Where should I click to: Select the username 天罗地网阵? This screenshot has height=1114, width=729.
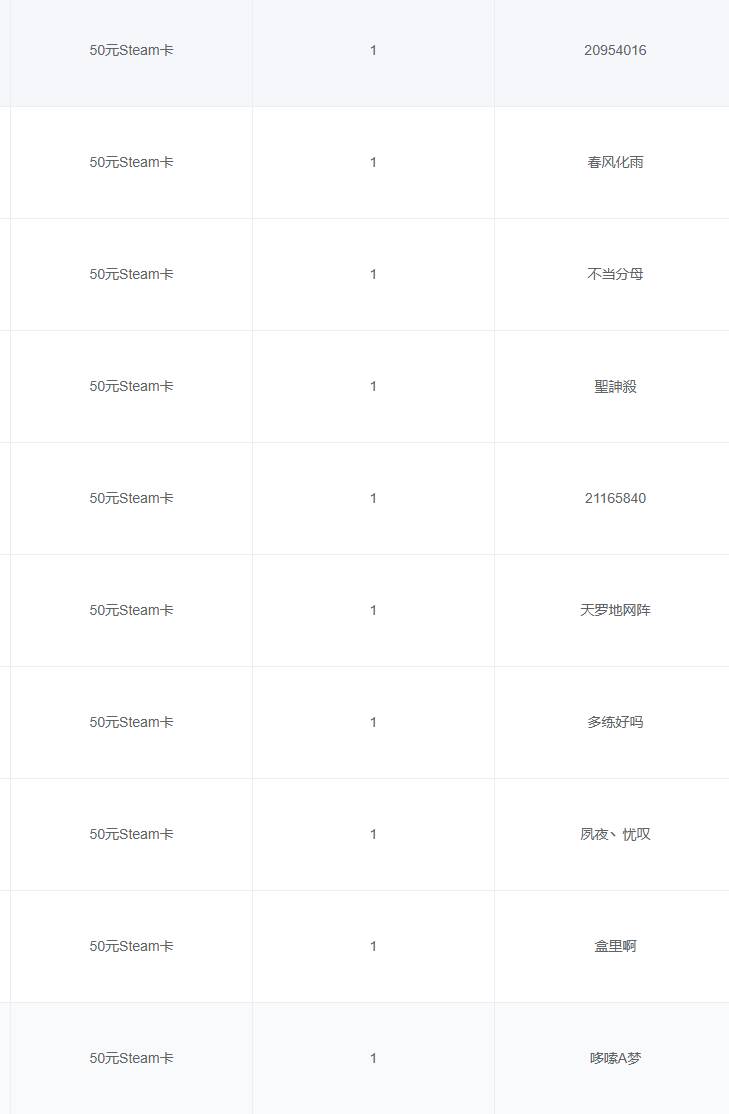tap(615, 610)
